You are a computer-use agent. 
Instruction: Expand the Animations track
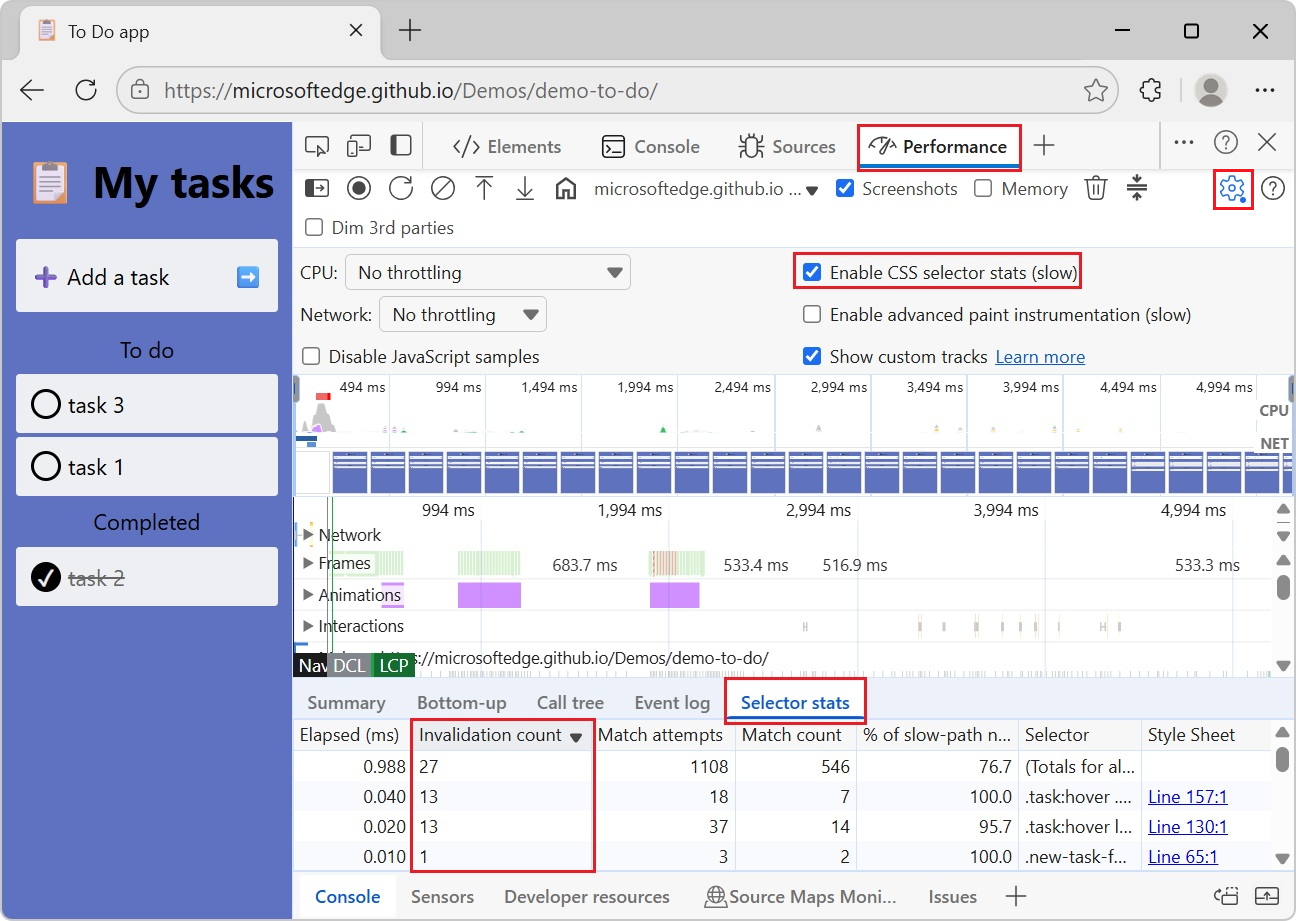click(x=308, y=595)
